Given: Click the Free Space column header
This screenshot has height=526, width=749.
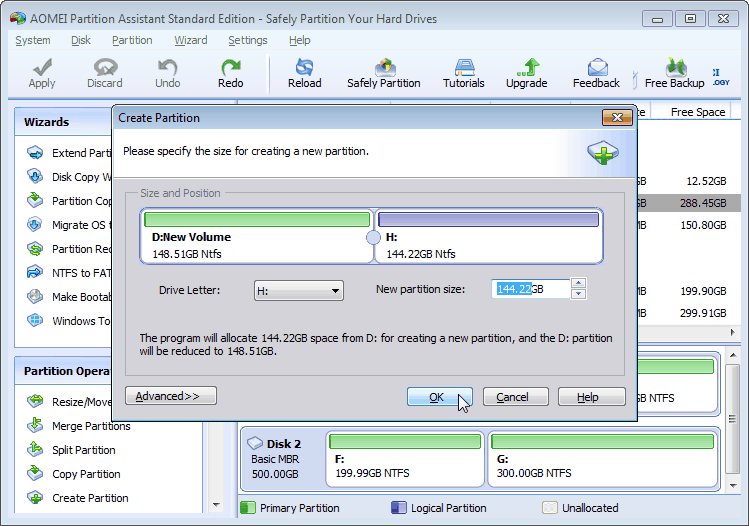Looking at the screenshot, I should point(697,112).
